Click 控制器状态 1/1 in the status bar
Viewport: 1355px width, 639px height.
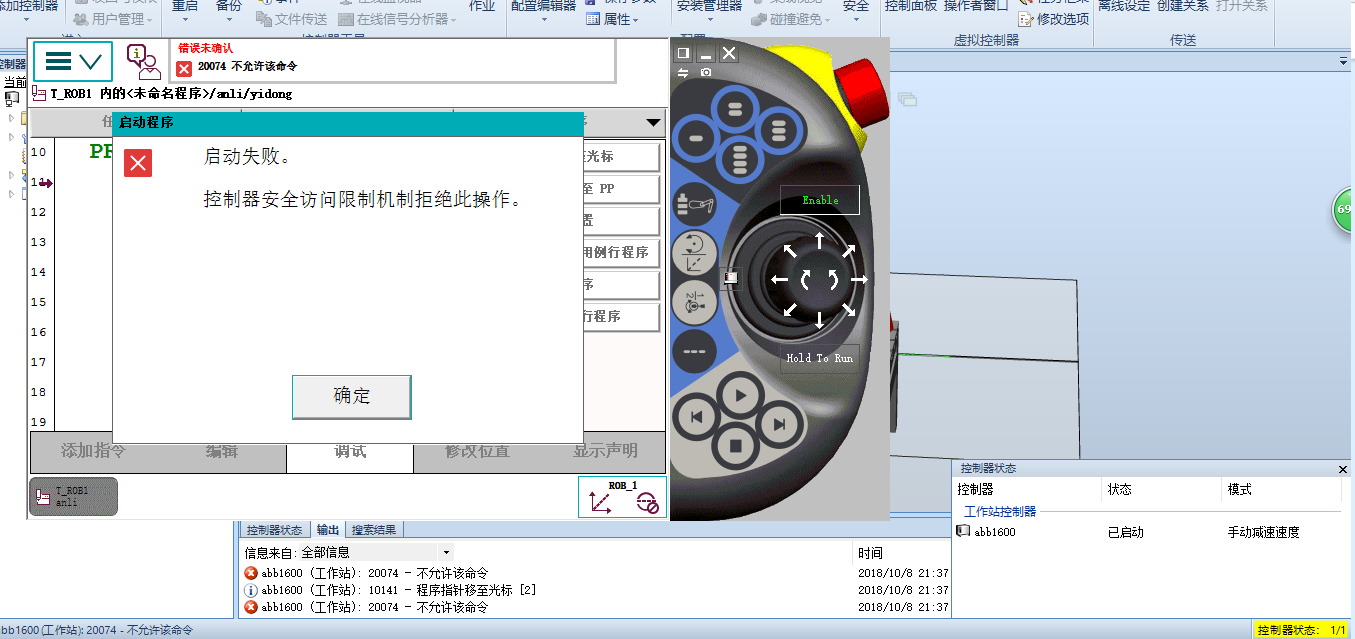1302,630
